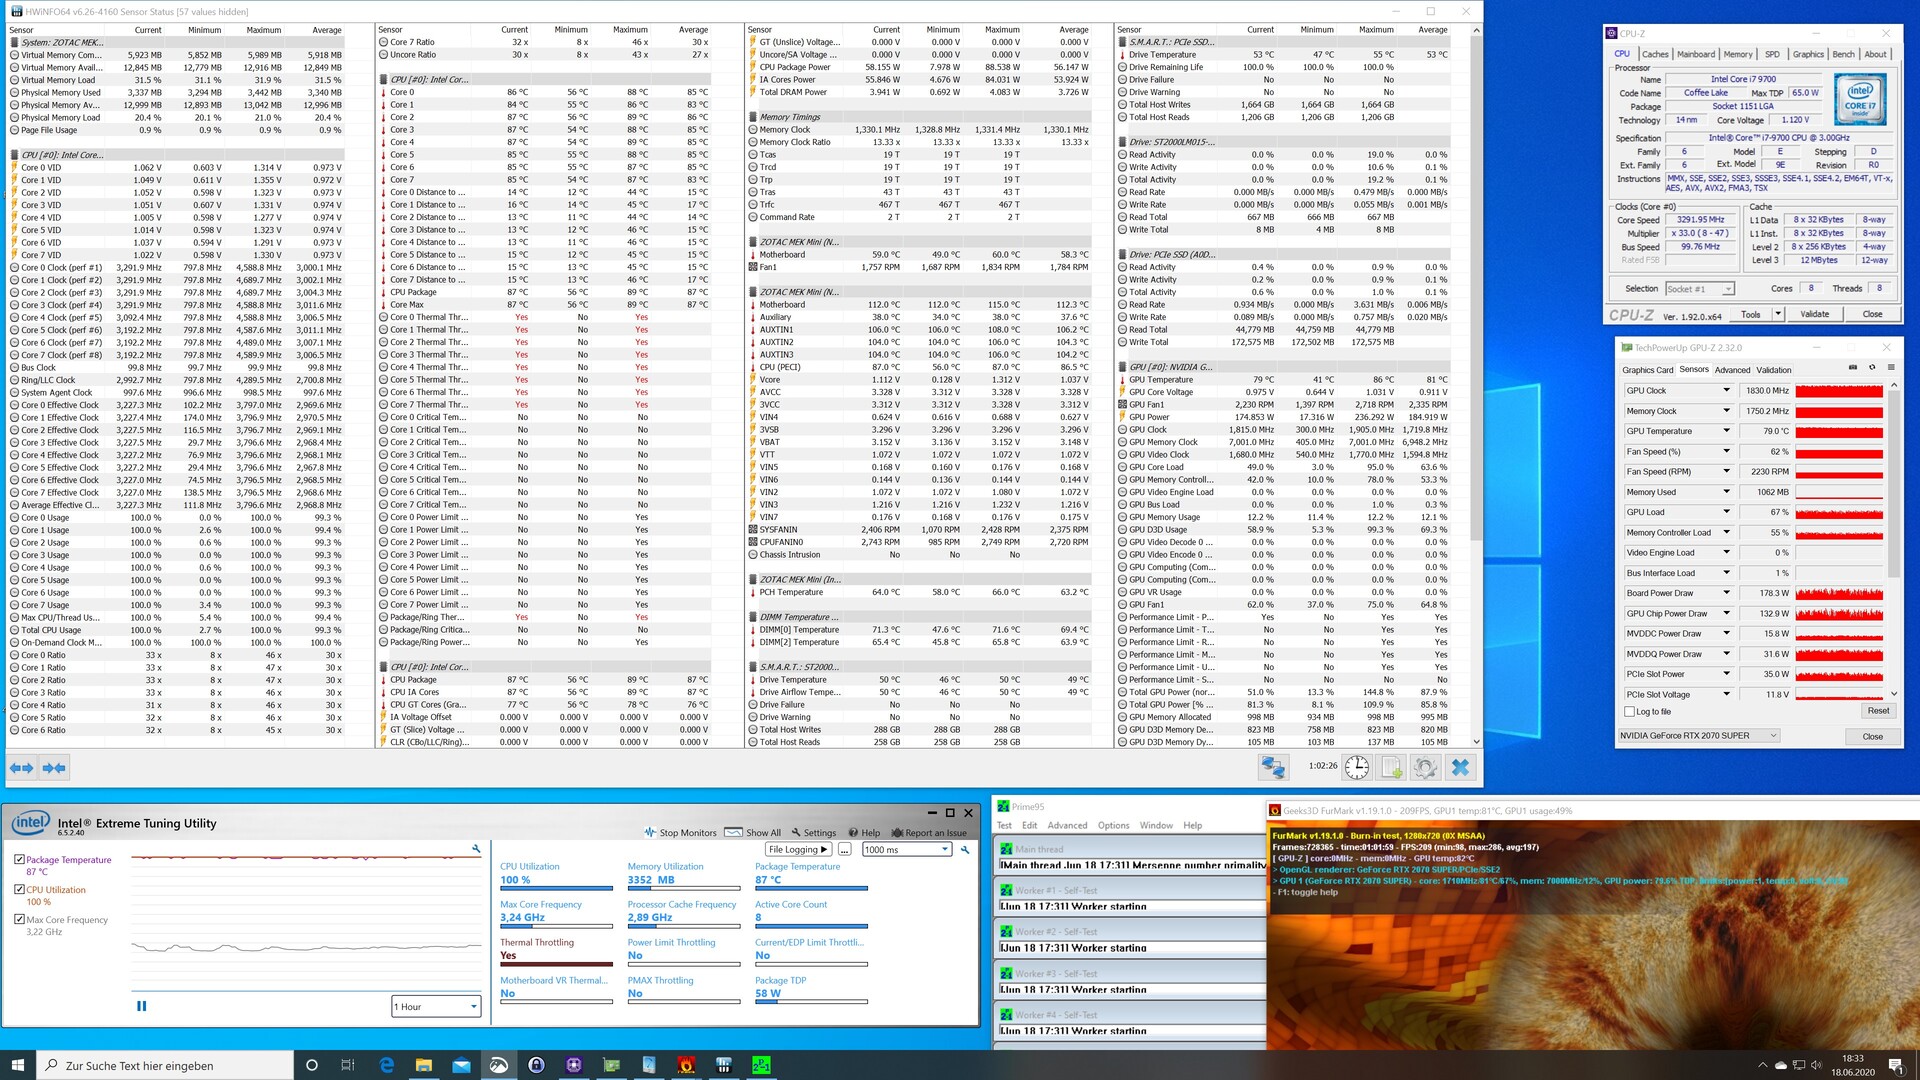The image size is (1920, 1080).
Task: Open Board Power Draw sensor dropdown
Action: tap(1726, 593)
